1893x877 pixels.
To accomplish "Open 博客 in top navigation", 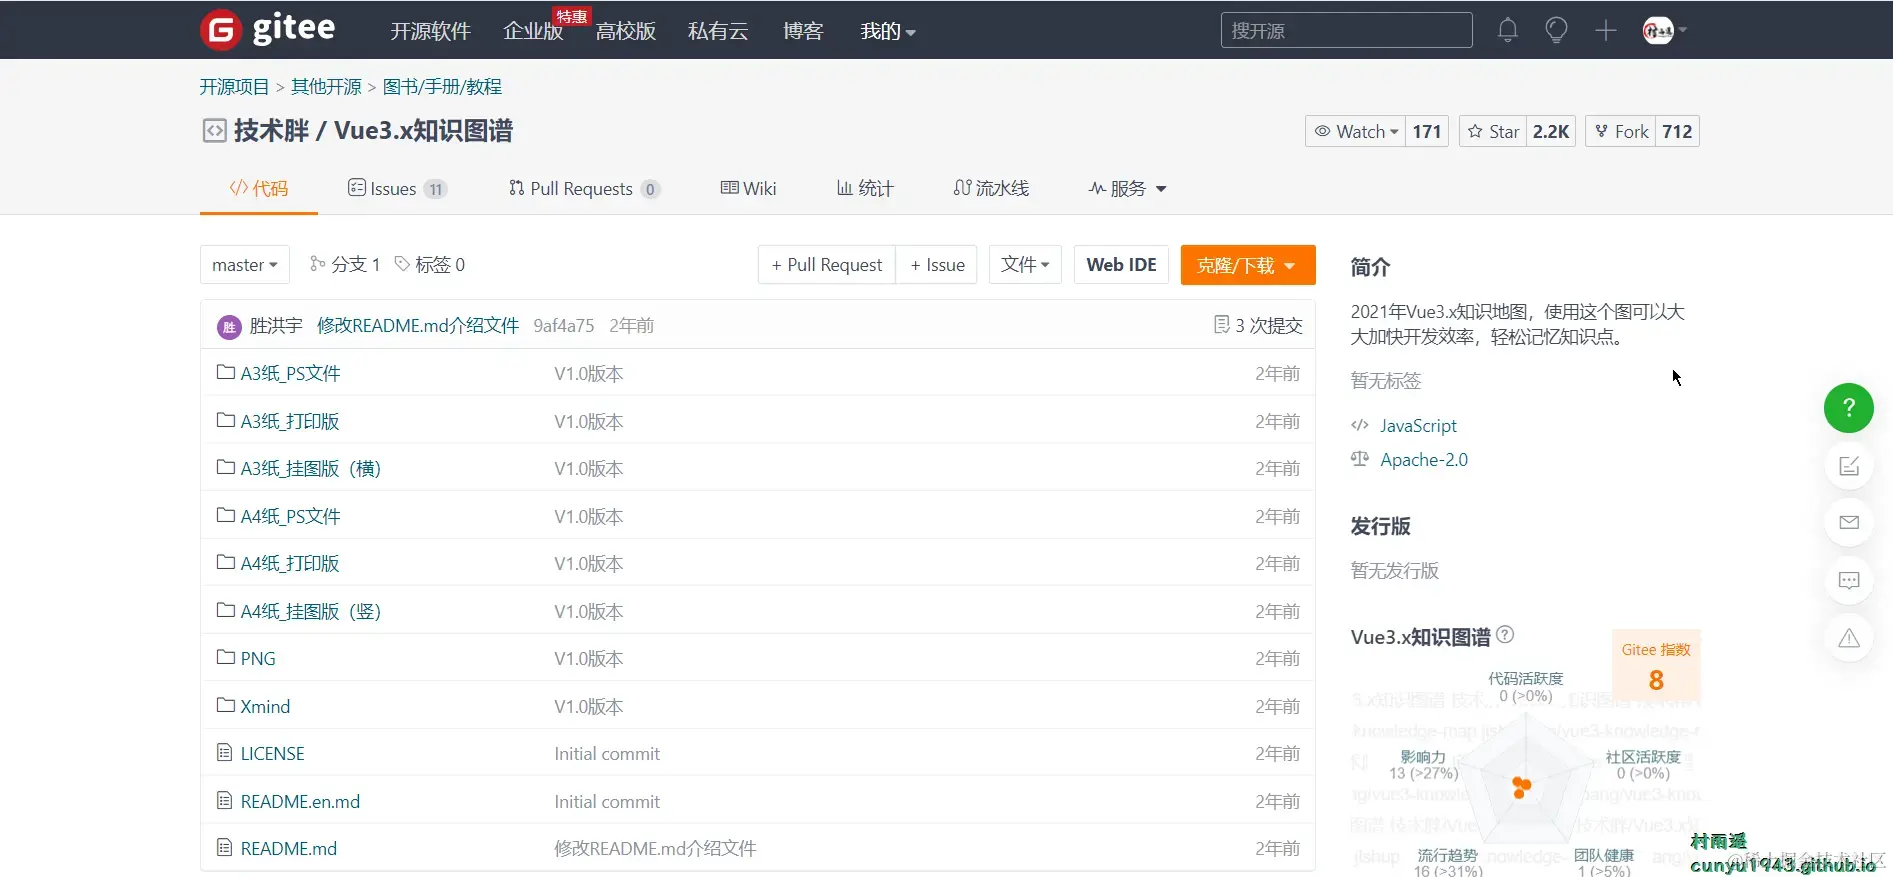I will (803, 31).
